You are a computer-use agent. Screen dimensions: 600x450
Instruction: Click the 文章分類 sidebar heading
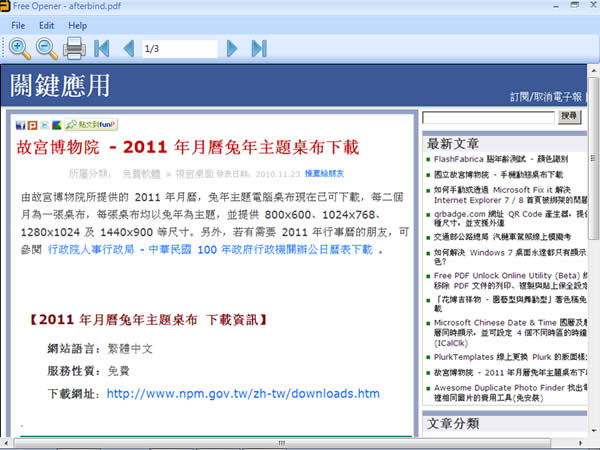tap(453, 424)
